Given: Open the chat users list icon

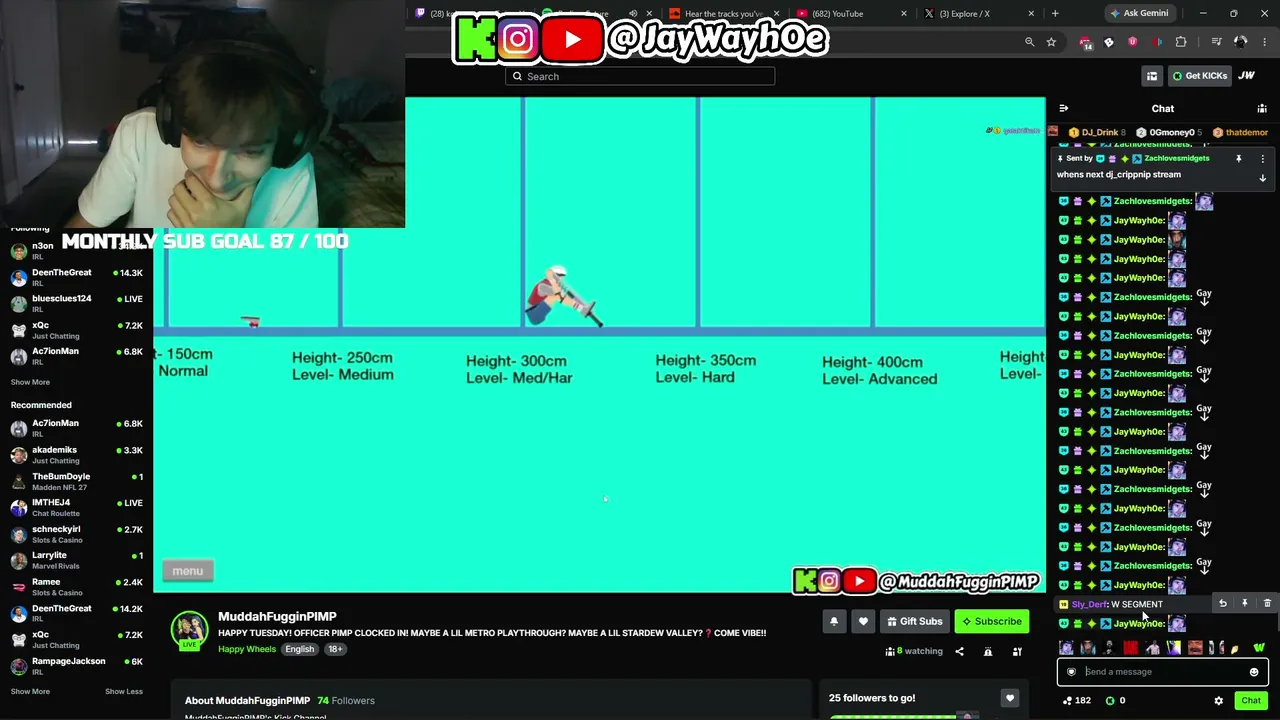Looking at the screenshot, I should (1262, 108).
